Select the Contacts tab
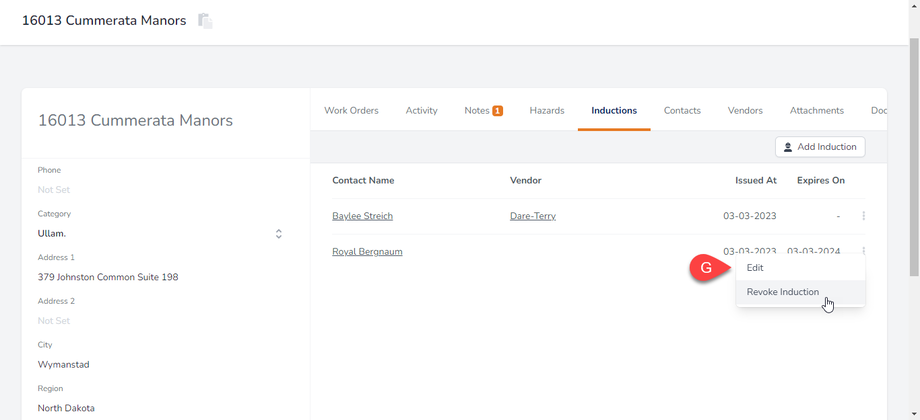The width and height of the screenshot is (920, 420). coord(682,111)
